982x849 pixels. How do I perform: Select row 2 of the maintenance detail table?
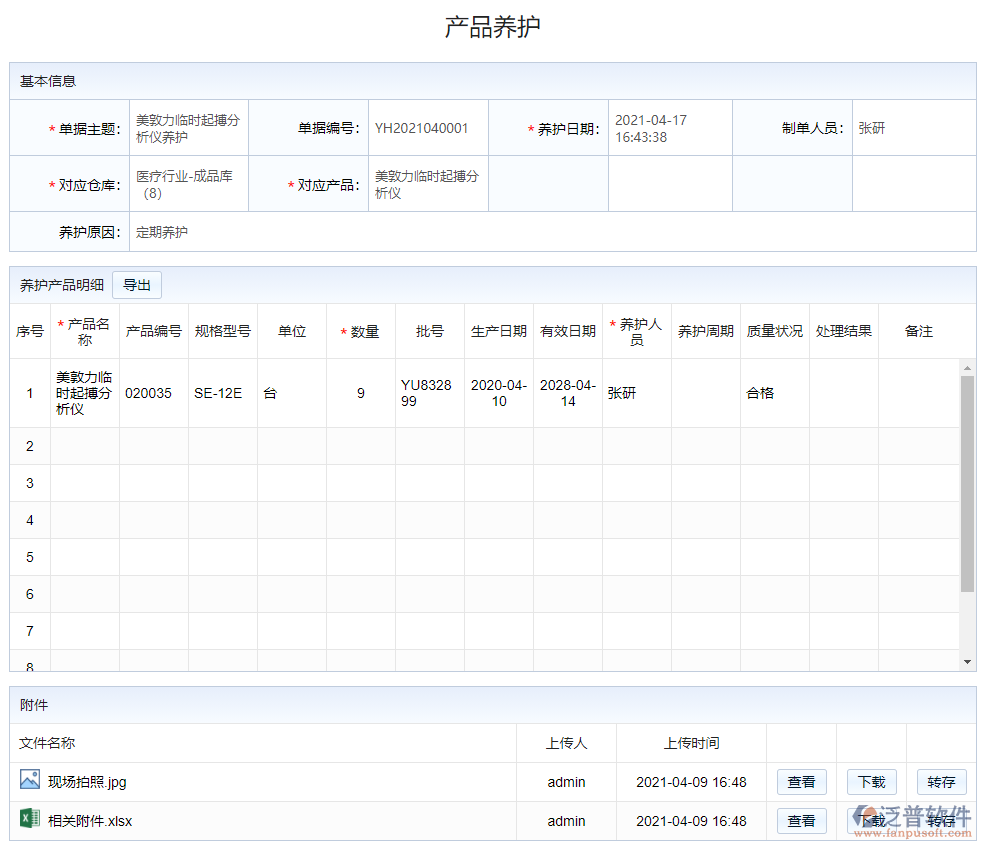point(400,446)
